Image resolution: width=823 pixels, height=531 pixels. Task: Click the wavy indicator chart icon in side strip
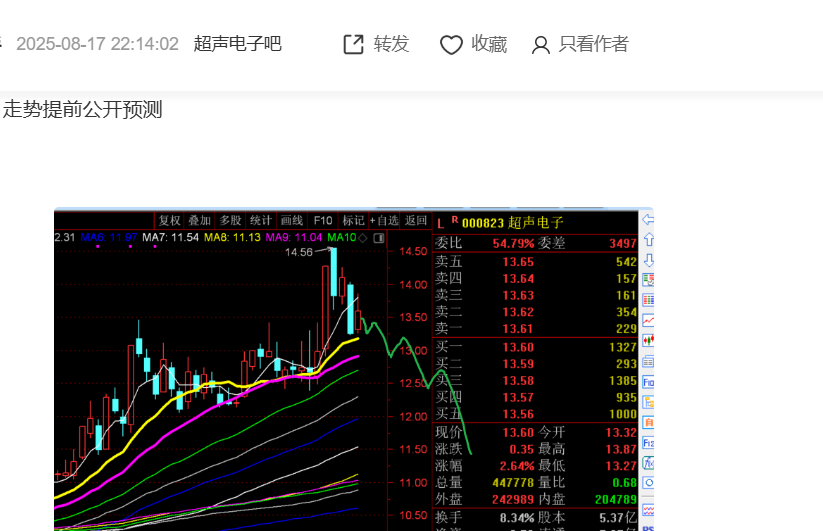tap(648, 509)
